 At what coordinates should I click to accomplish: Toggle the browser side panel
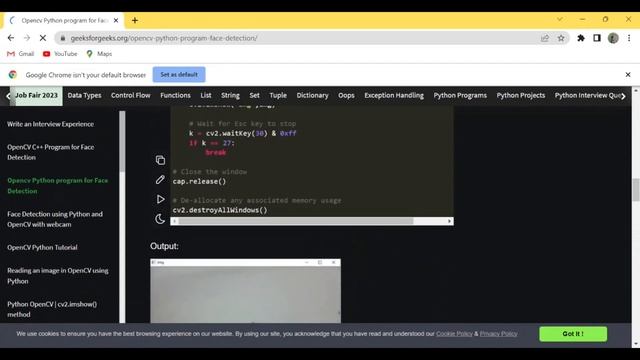pyautogui.click(x=597, y=38)
